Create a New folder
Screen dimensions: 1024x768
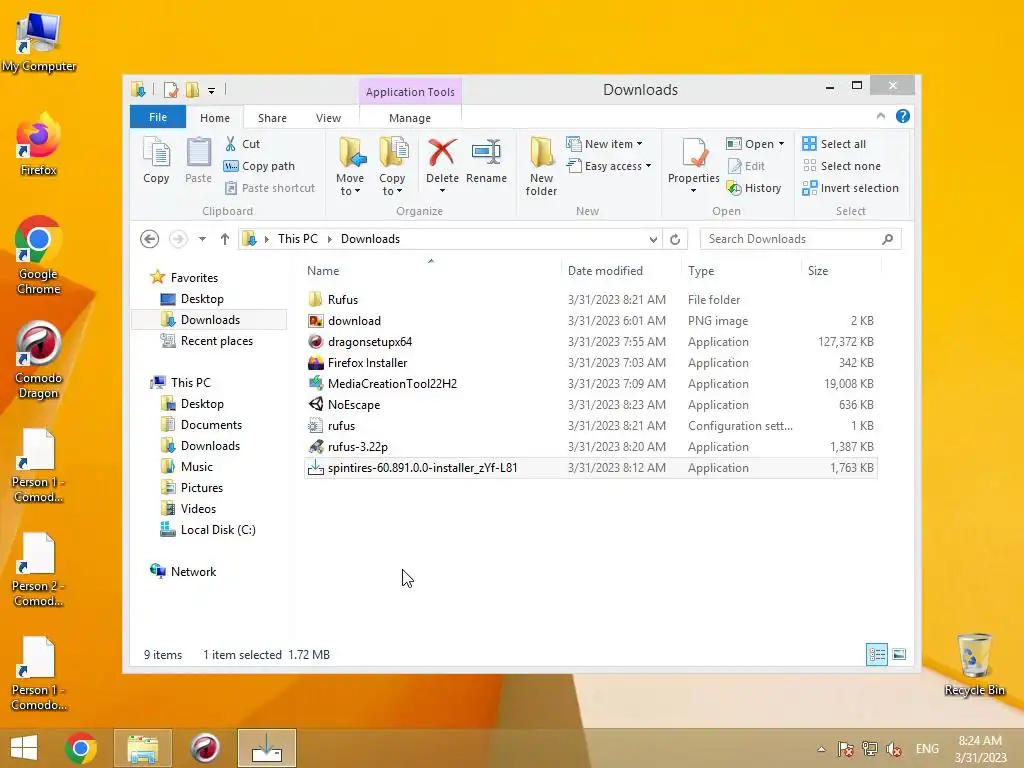(x=541, y=166)
